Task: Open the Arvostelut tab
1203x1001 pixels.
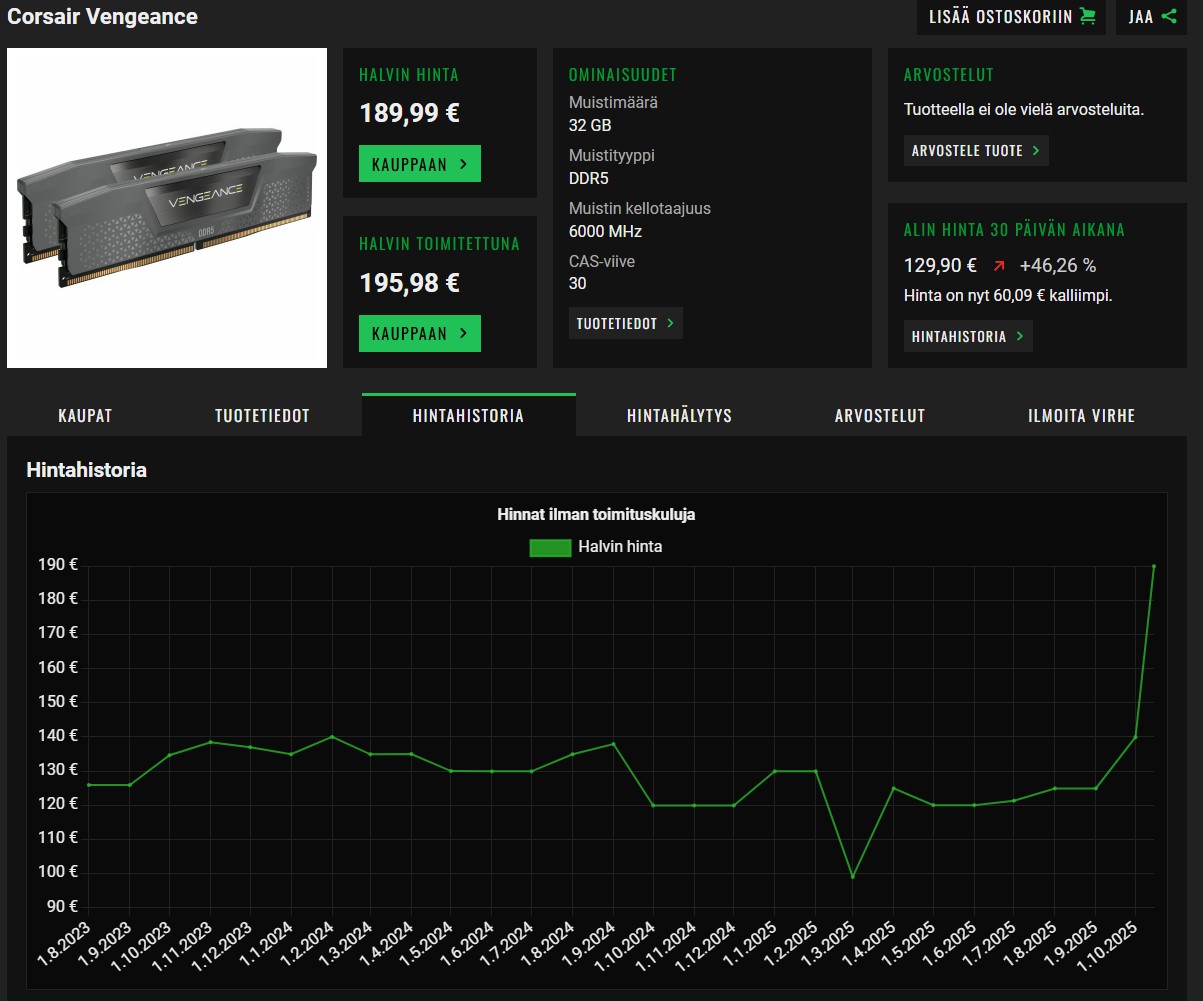Action: click(880, 415)
